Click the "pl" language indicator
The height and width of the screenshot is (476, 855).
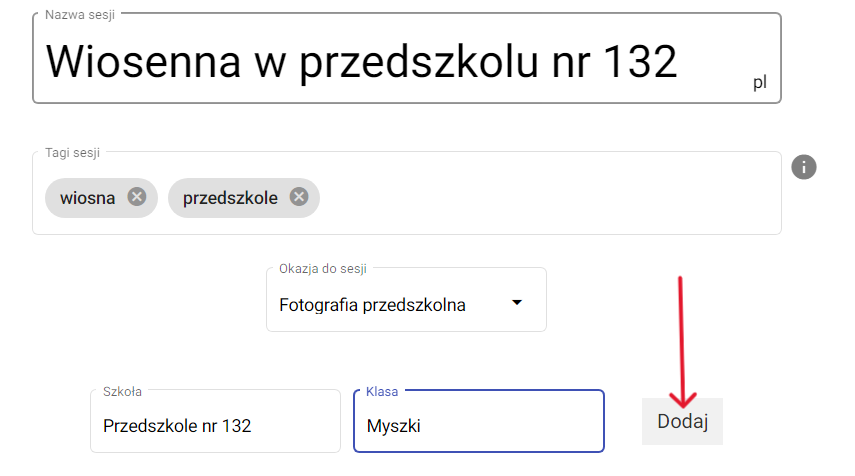(x=760, y=83)
